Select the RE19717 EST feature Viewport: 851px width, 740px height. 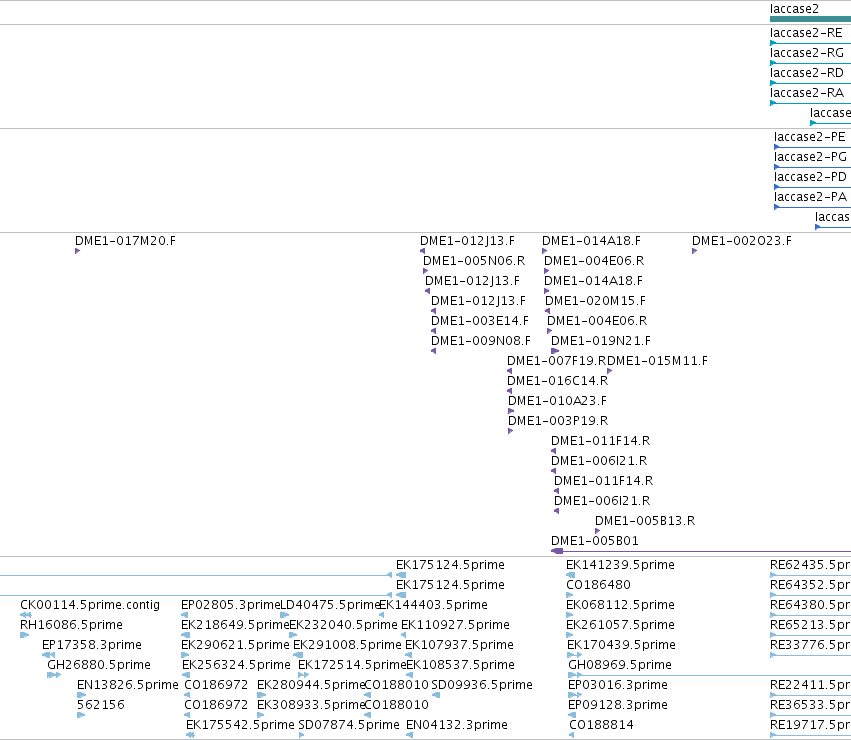pyautogui.click(x=810, y=725)
